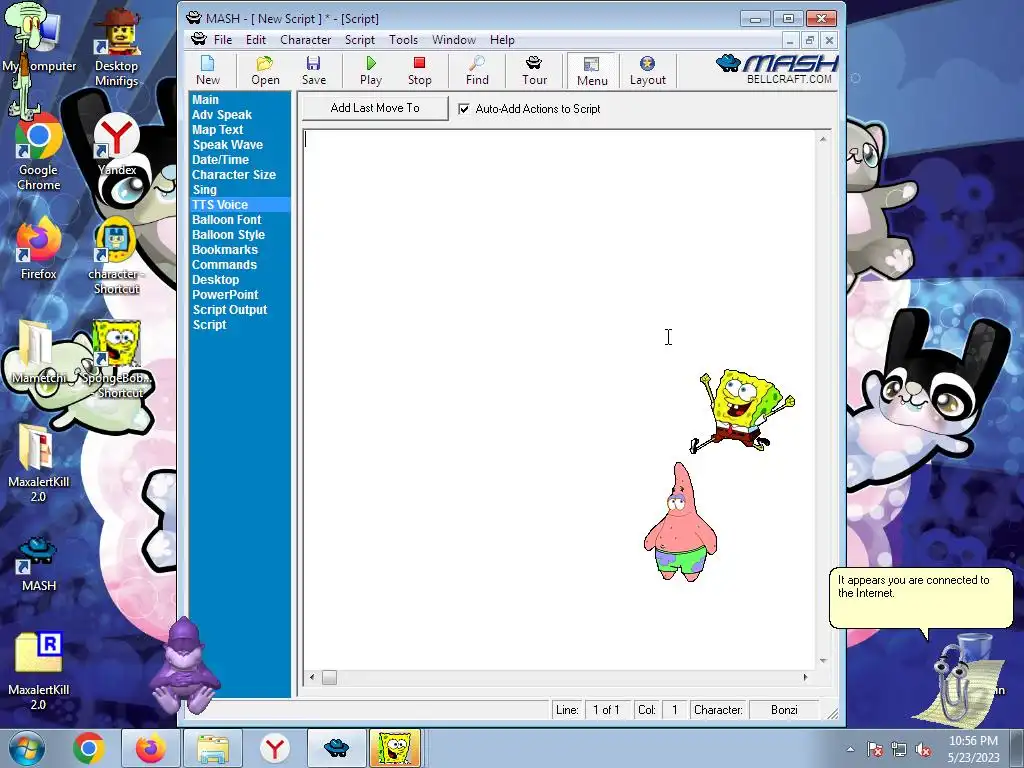Open Character Size in the sidebar
This screenshot has height=768, width=1024.
tap(234, 174)
